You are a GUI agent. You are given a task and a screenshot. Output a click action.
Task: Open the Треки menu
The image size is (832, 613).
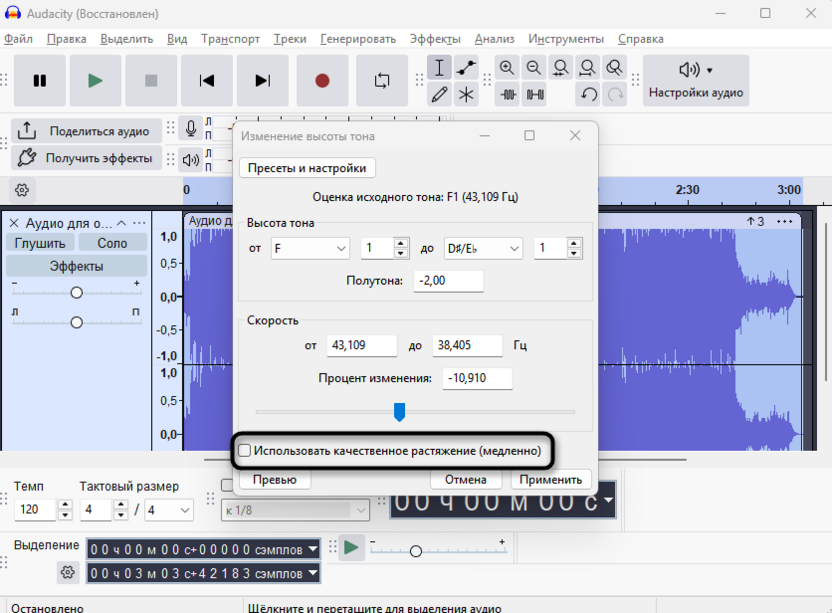(x=290, y=39)
